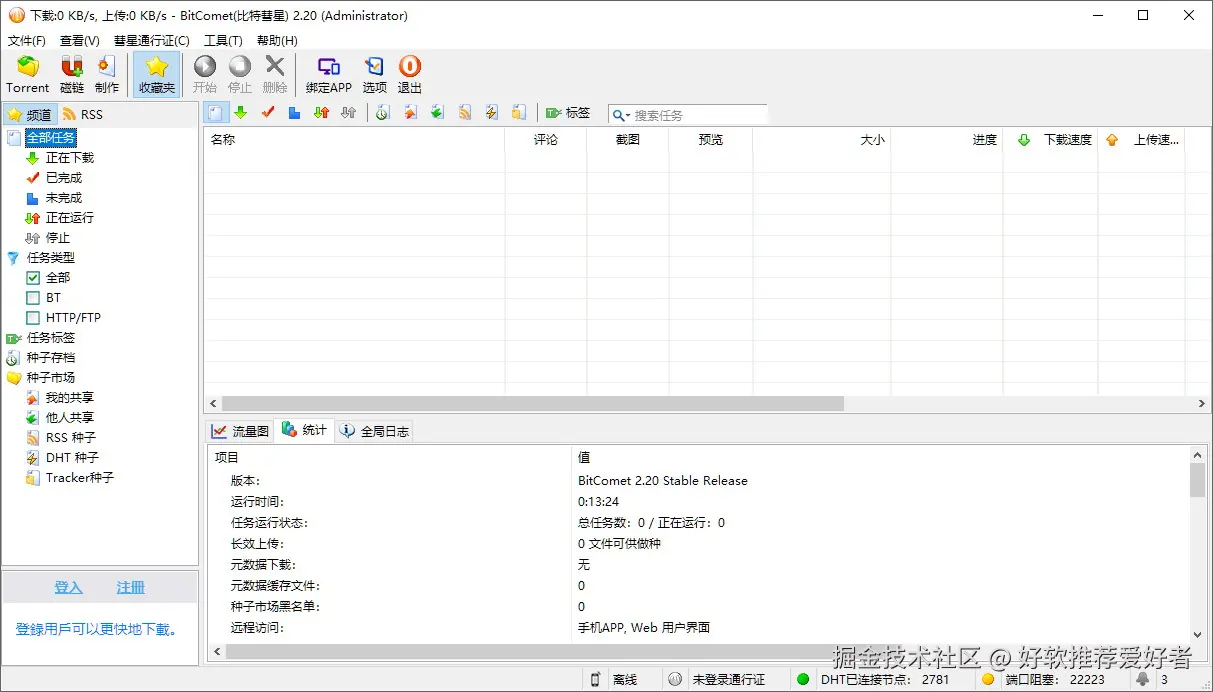The height and width of the screenshot is (692, 1213).
Task: Switch to the RSS sidebar tab
Action: tap(82, 114)
